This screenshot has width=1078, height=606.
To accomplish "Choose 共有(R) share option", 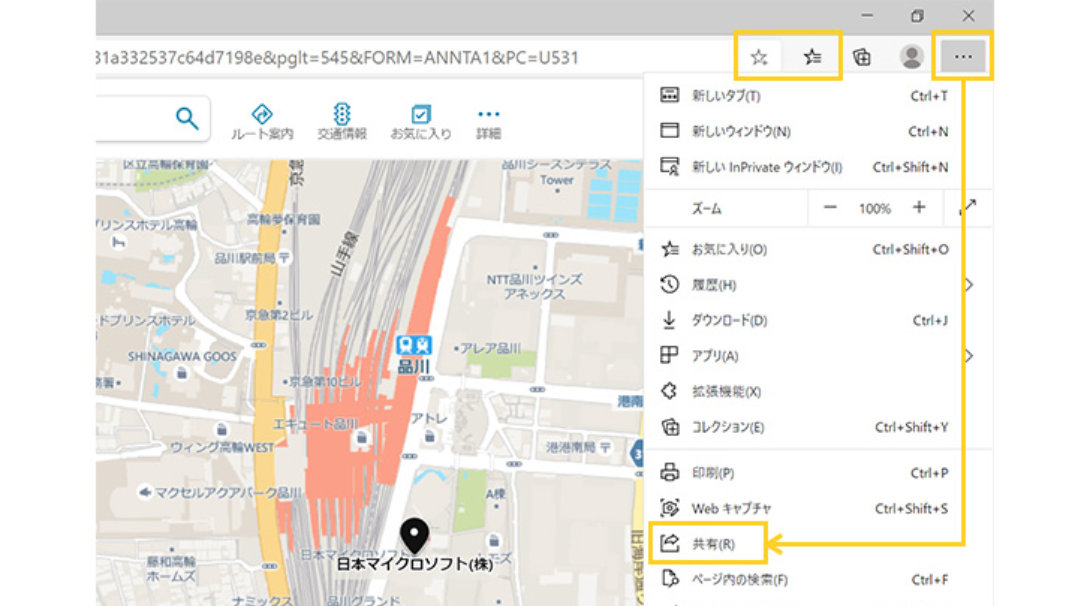I will click(708, 543).
